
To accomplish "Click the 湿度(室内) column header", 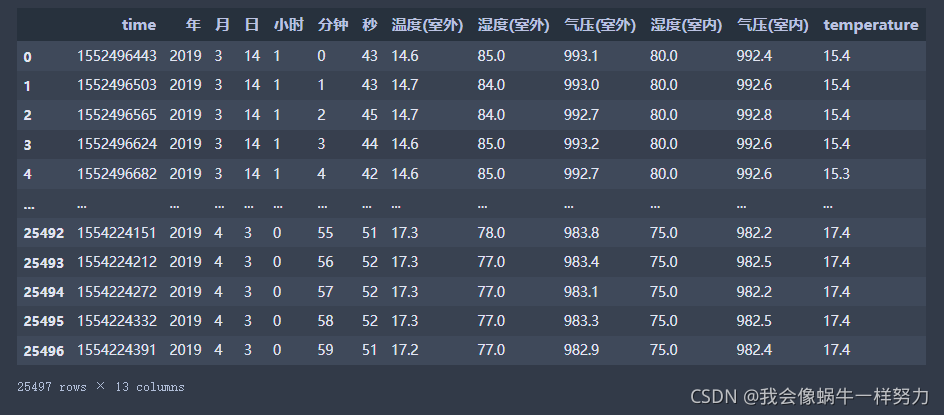I will (686, 25).
